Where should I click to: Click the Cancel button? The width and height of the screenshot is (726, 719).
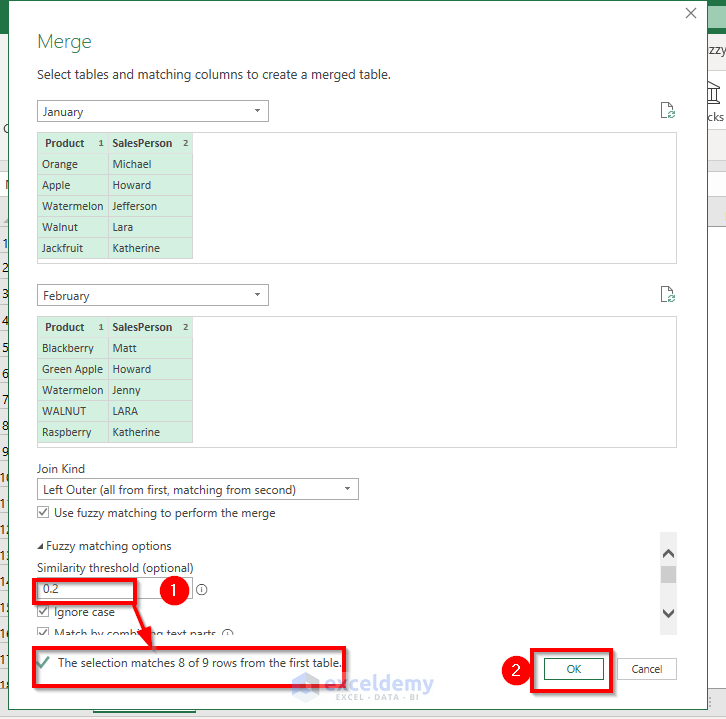pyautogui.click(x=646, y=669)
